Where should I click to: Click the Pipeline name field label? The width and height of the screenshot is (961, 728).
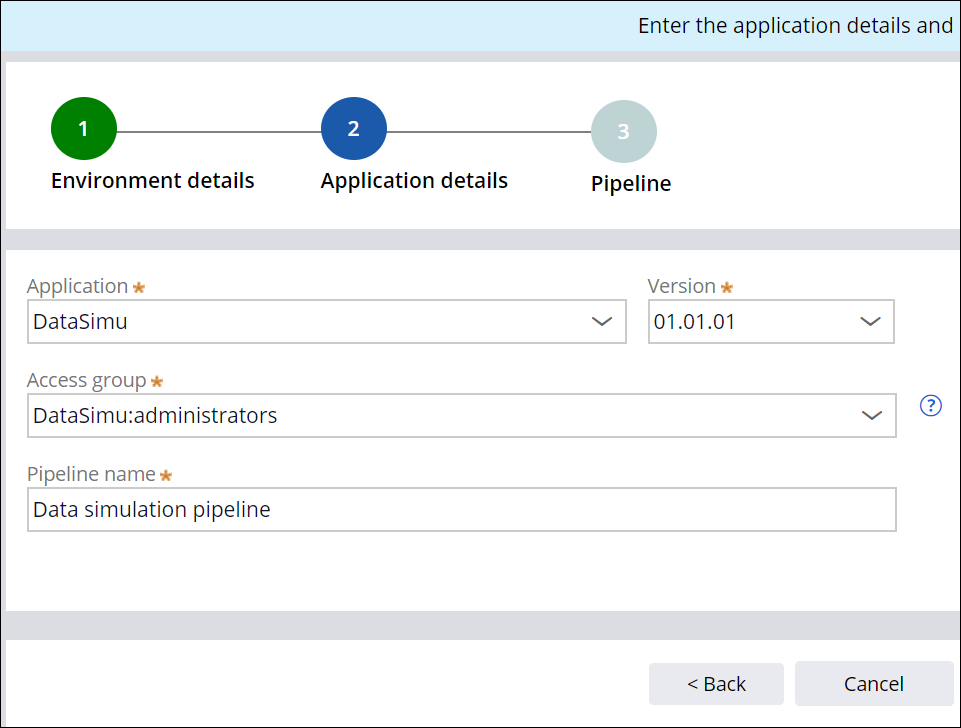tap(91, 474)
